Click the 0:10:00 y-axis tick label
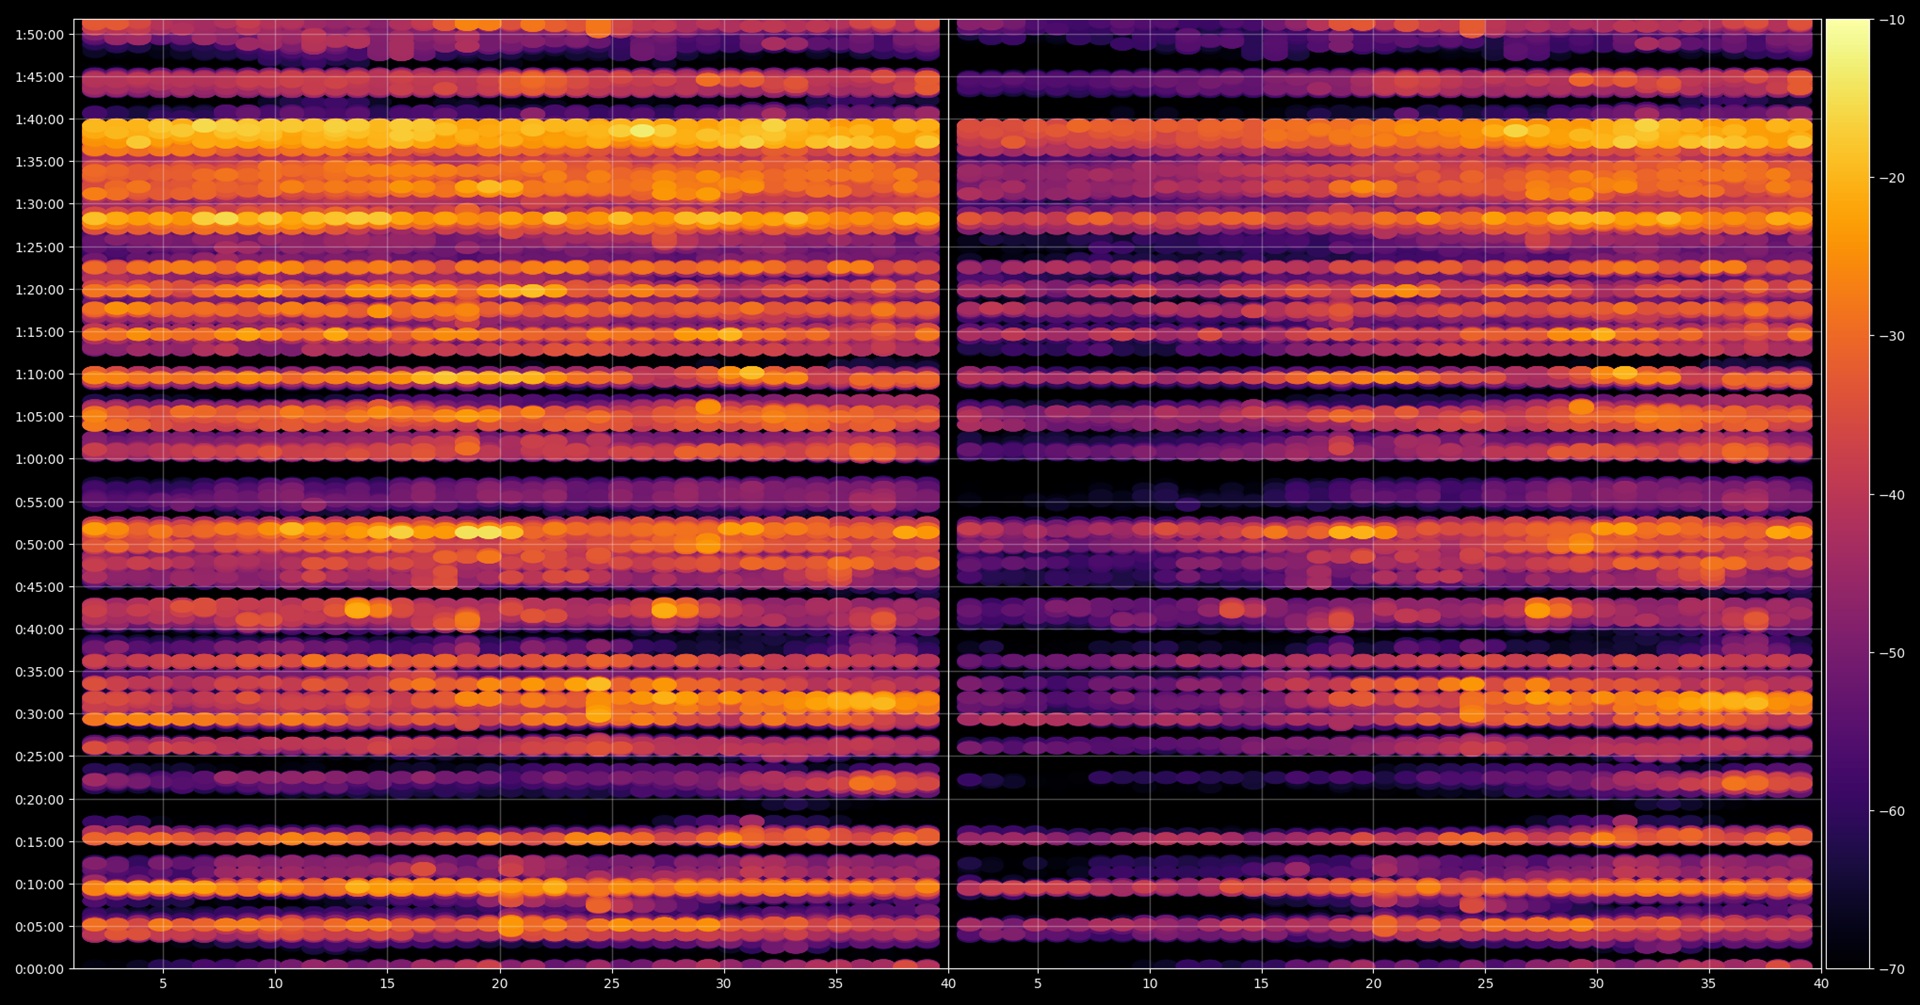Image resolution: width=1920 pixels, height=1005 pixels. pos(39,884)
